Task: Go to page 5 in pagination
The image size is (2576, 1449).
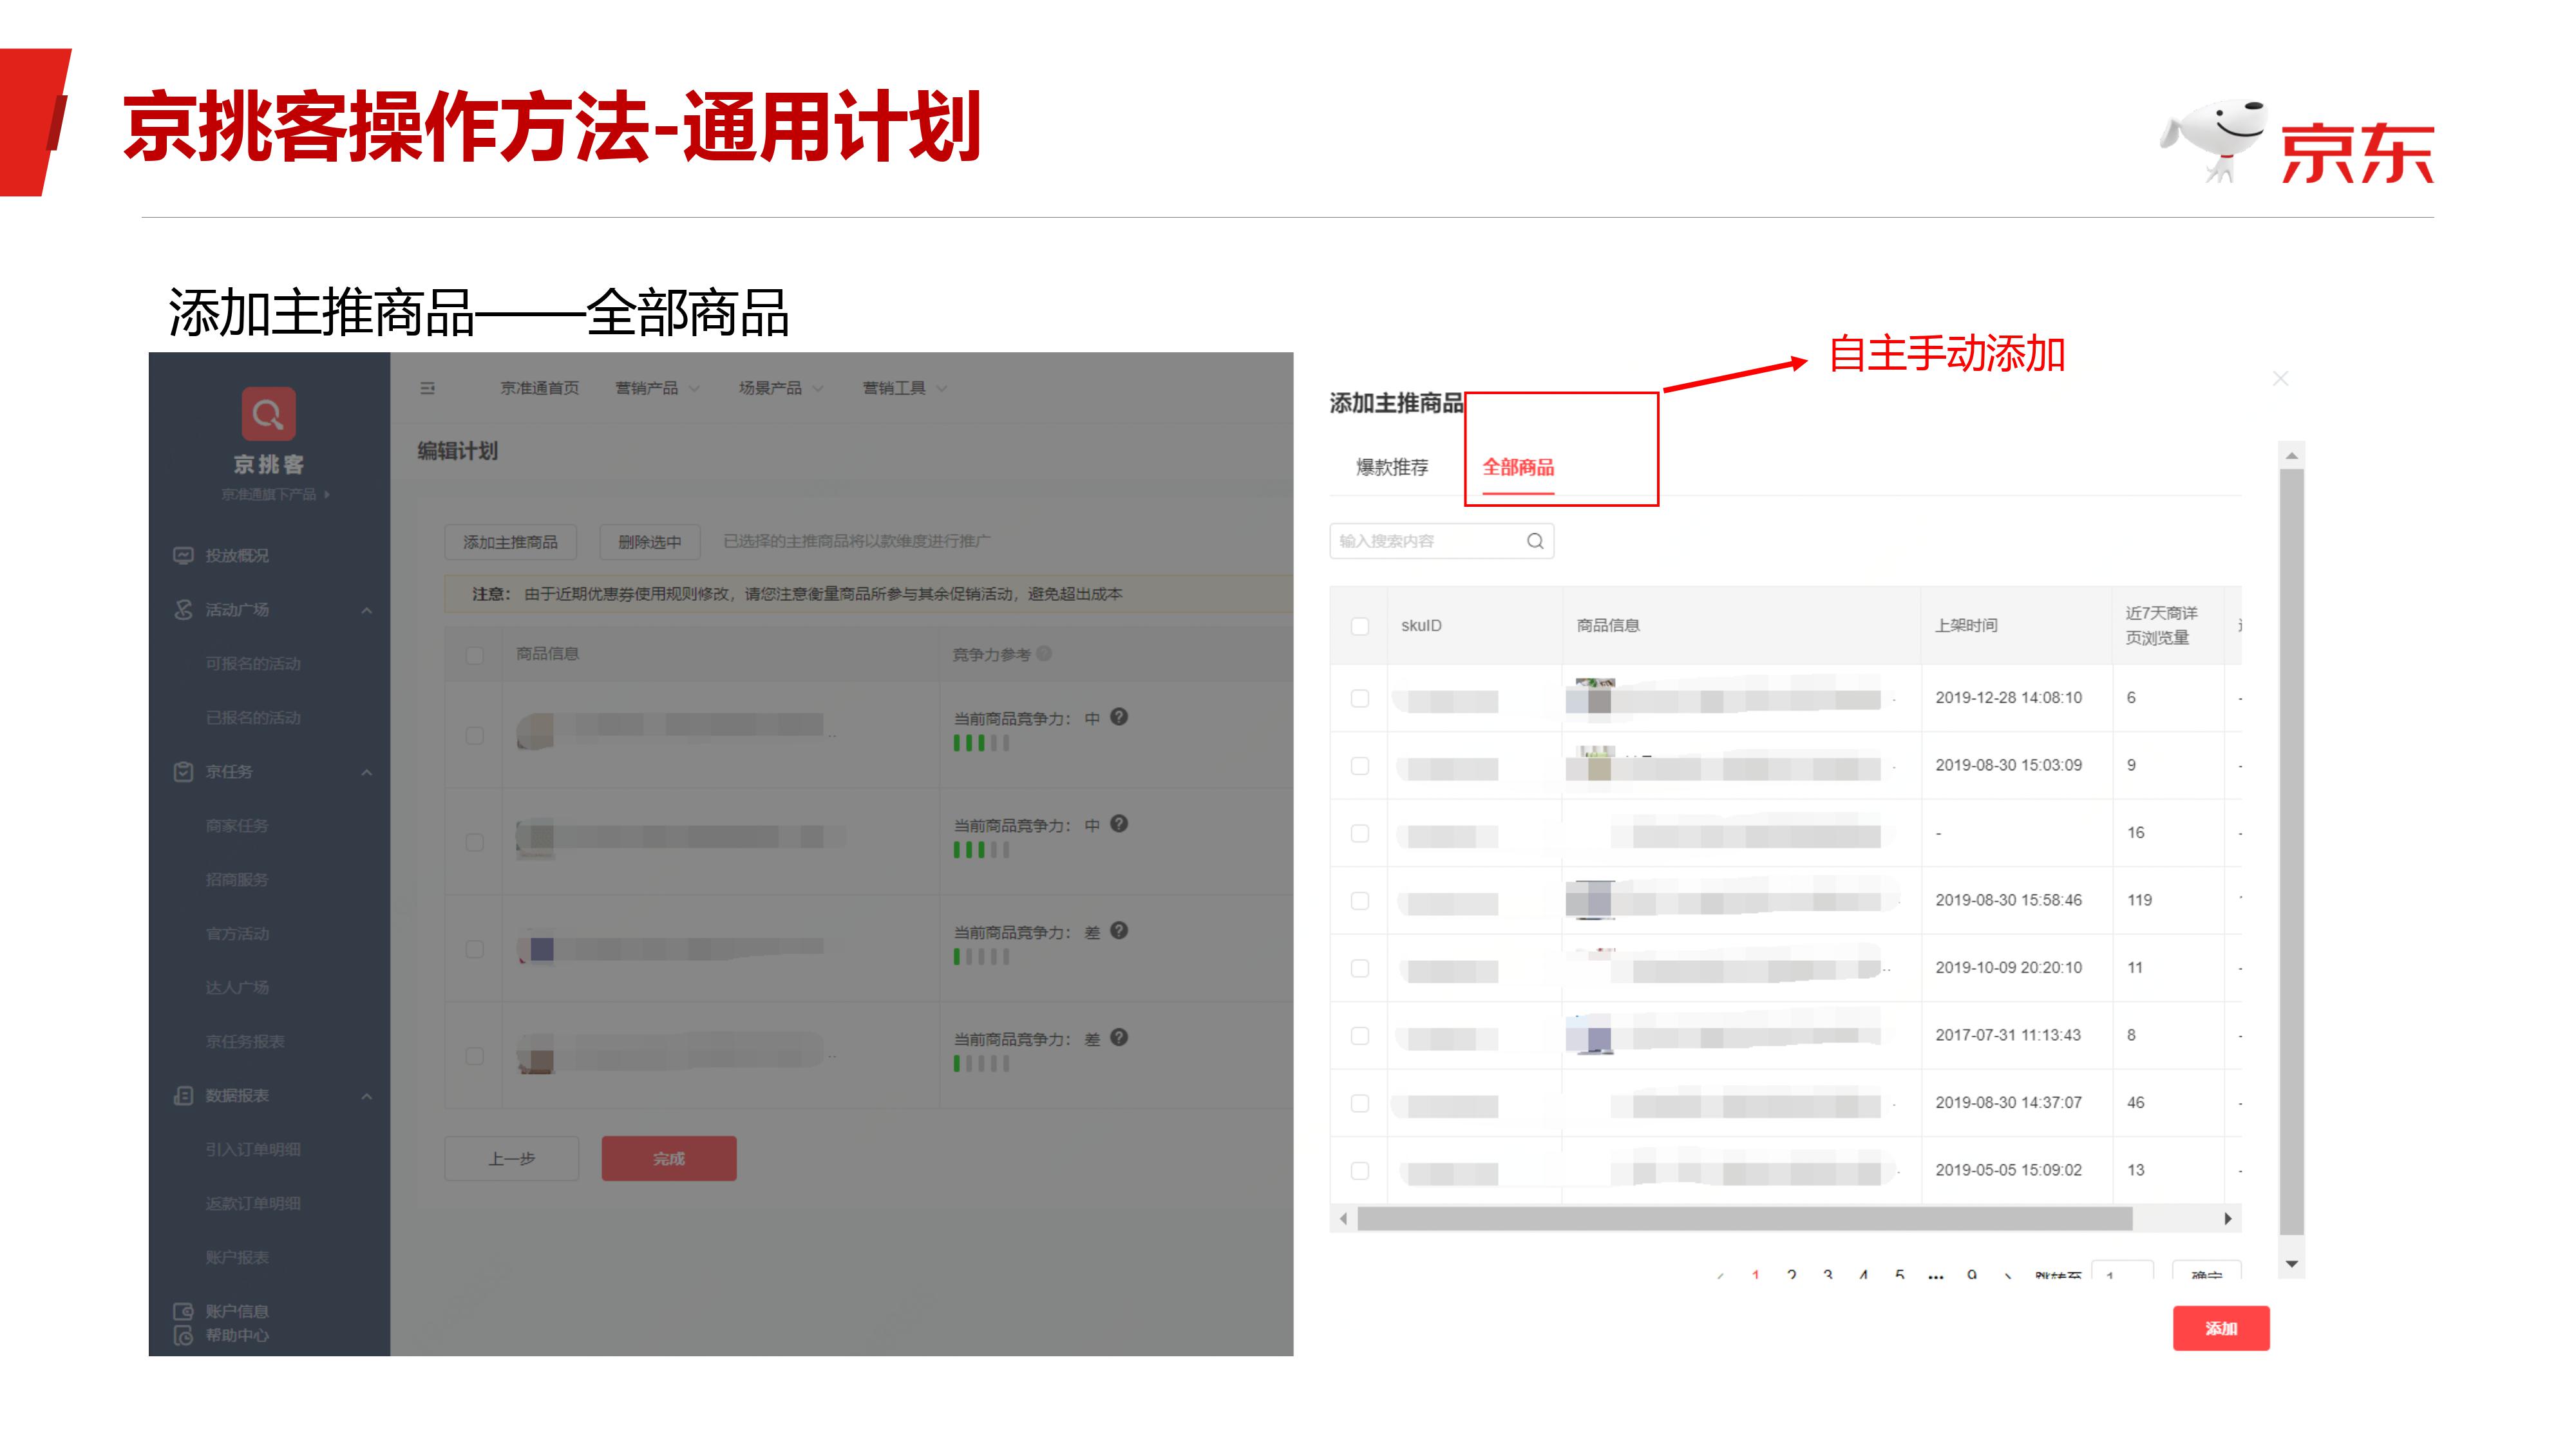Action: click(x=1900, y=1276)
